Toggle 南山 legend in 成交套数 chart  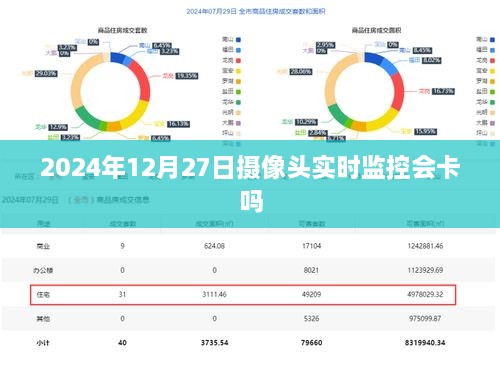pos(232,40)
